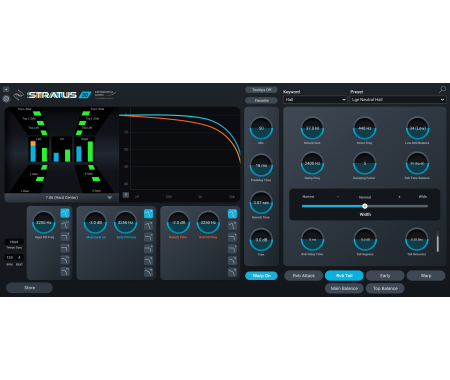The image size is (450, 380).
Task: Click the small square button below the frequency graph
Action: point(126,195)
